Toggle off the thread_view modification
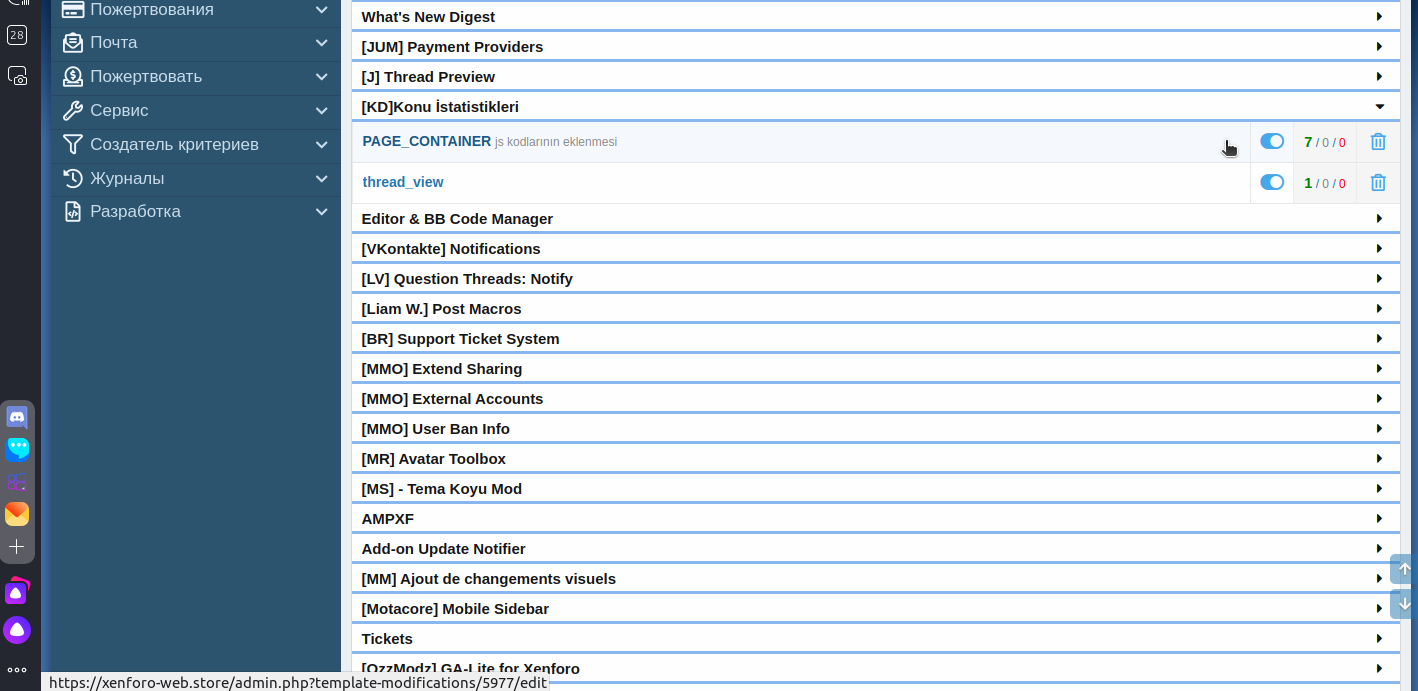 pos(1271,182)
